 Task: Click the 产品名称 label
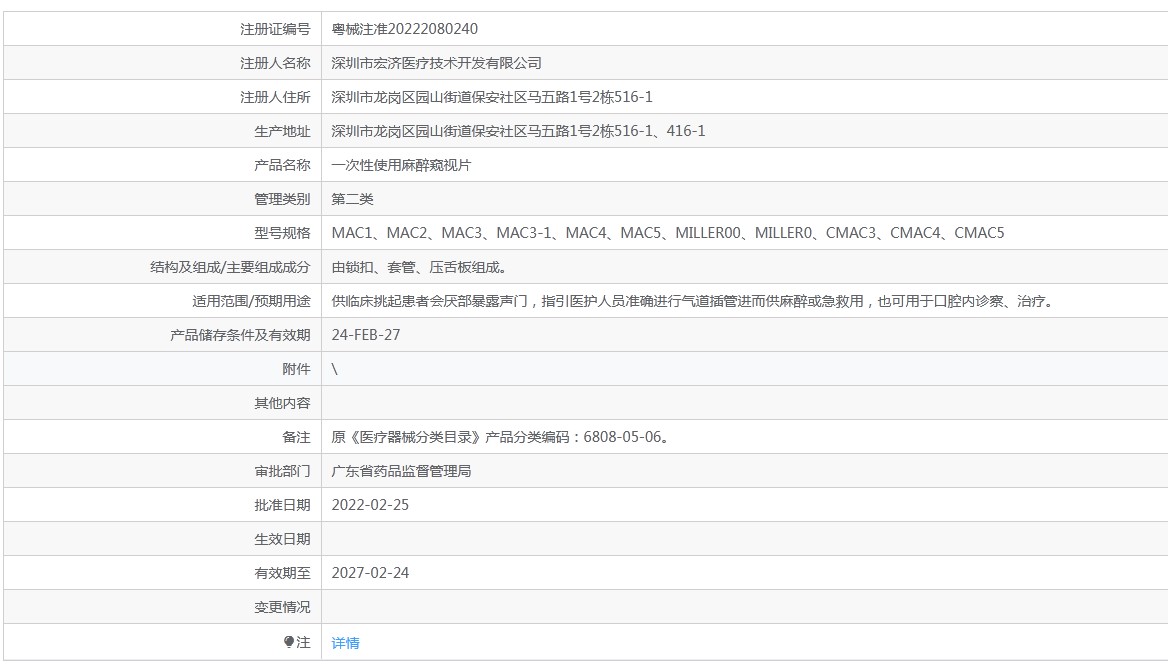[282, 165]
